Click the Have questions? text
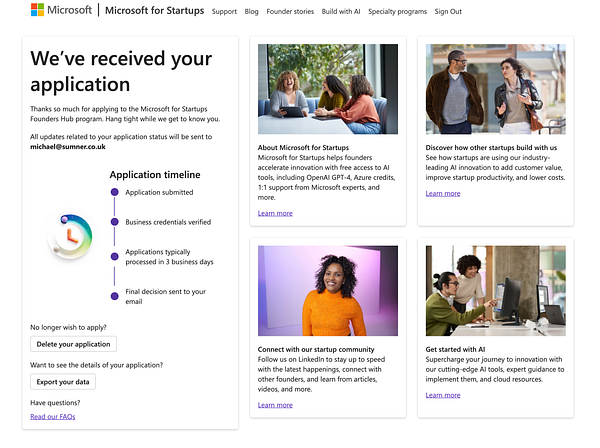 [55, 402]
